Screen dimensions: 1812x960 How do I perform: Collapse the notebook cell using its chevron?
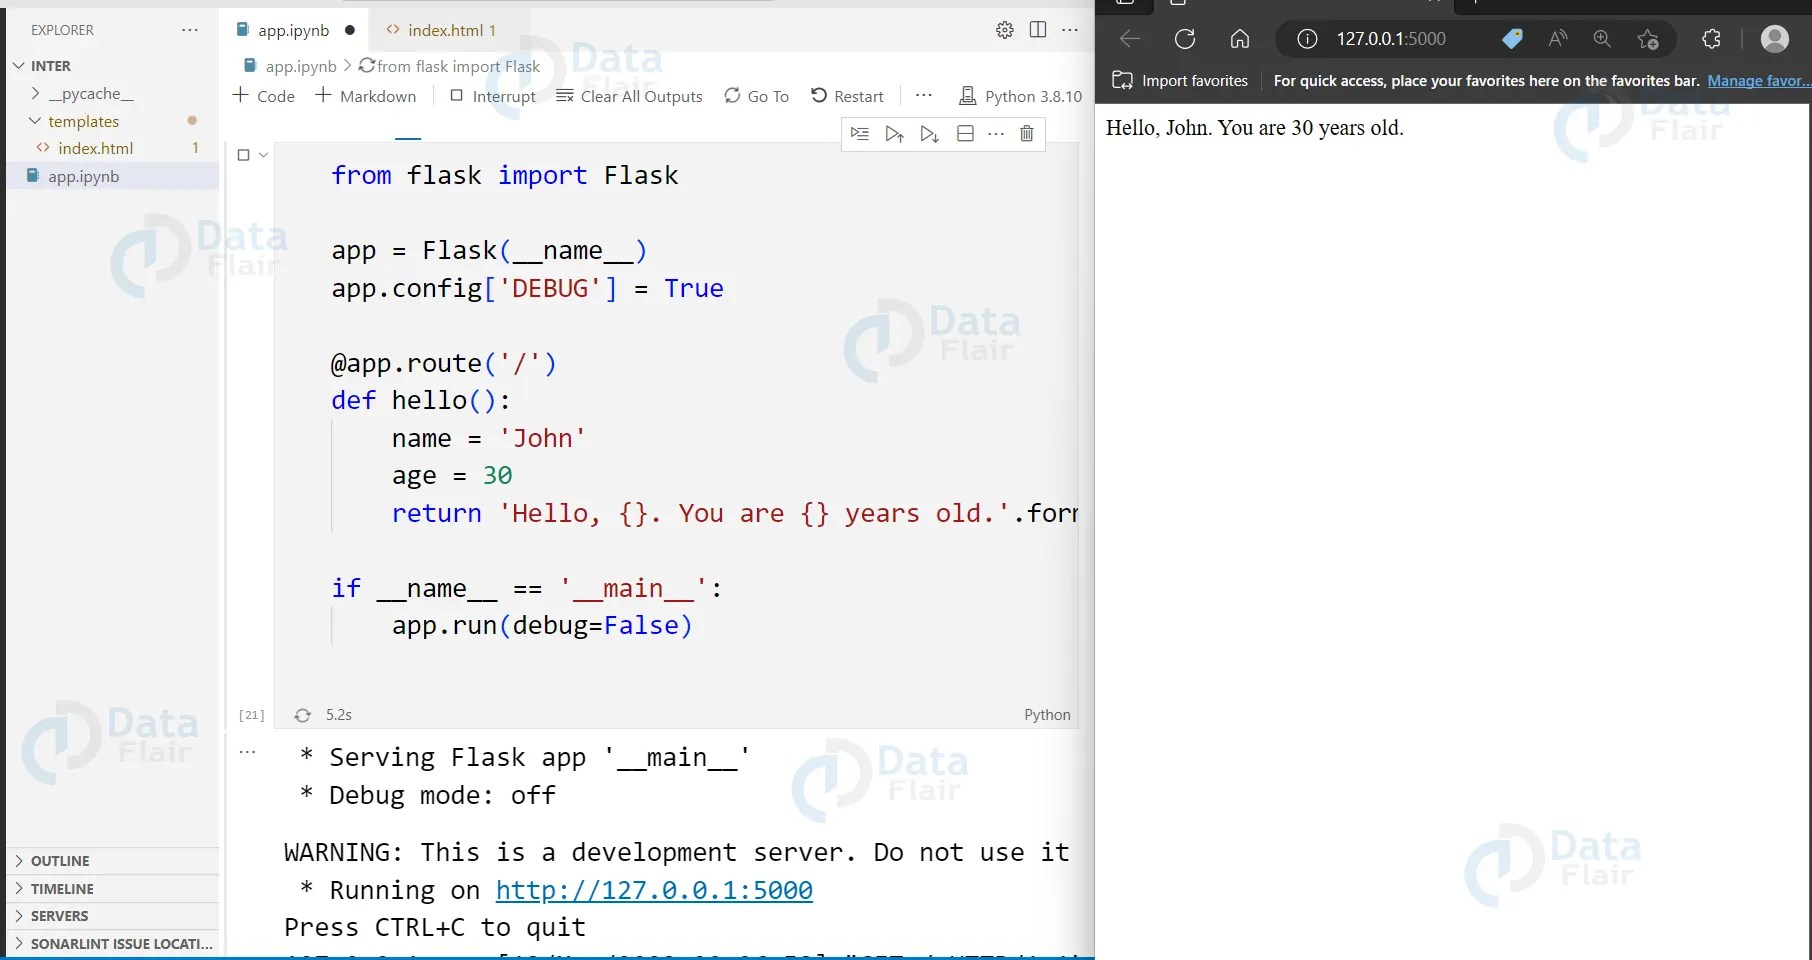point(263,155)
